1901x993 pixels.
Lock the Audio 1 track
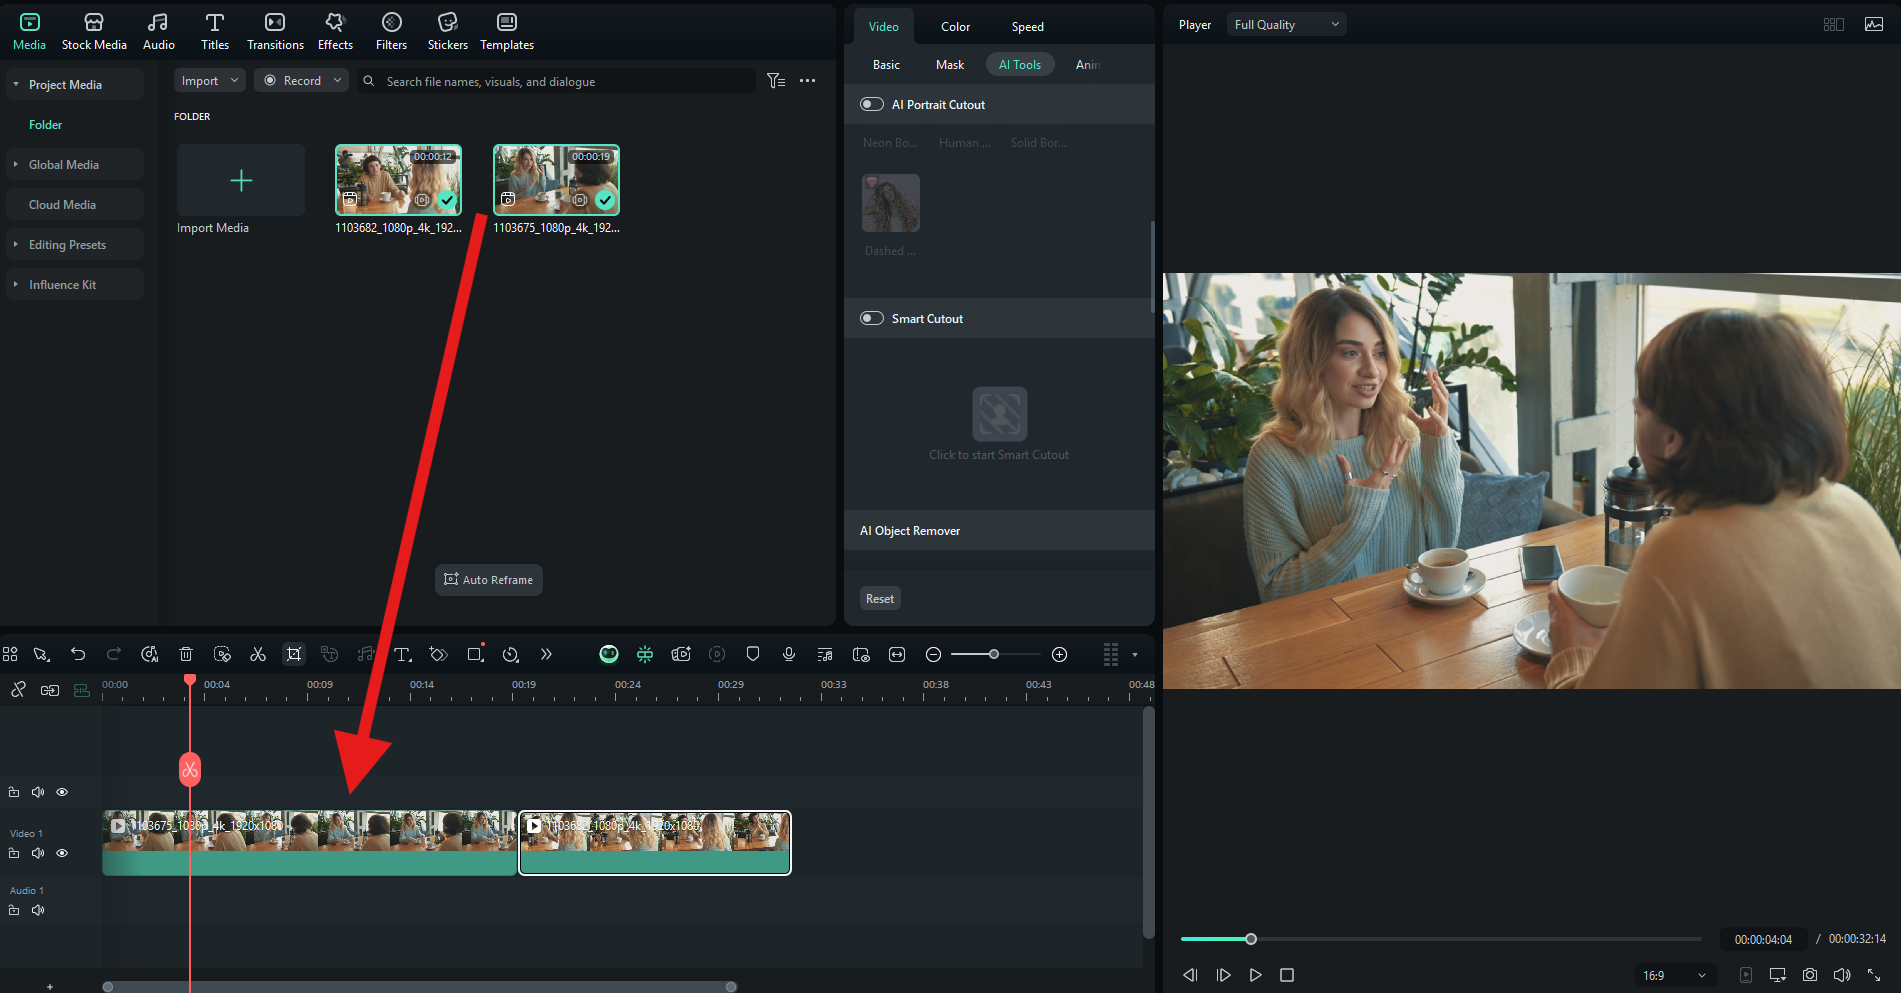tap(14, 910)
